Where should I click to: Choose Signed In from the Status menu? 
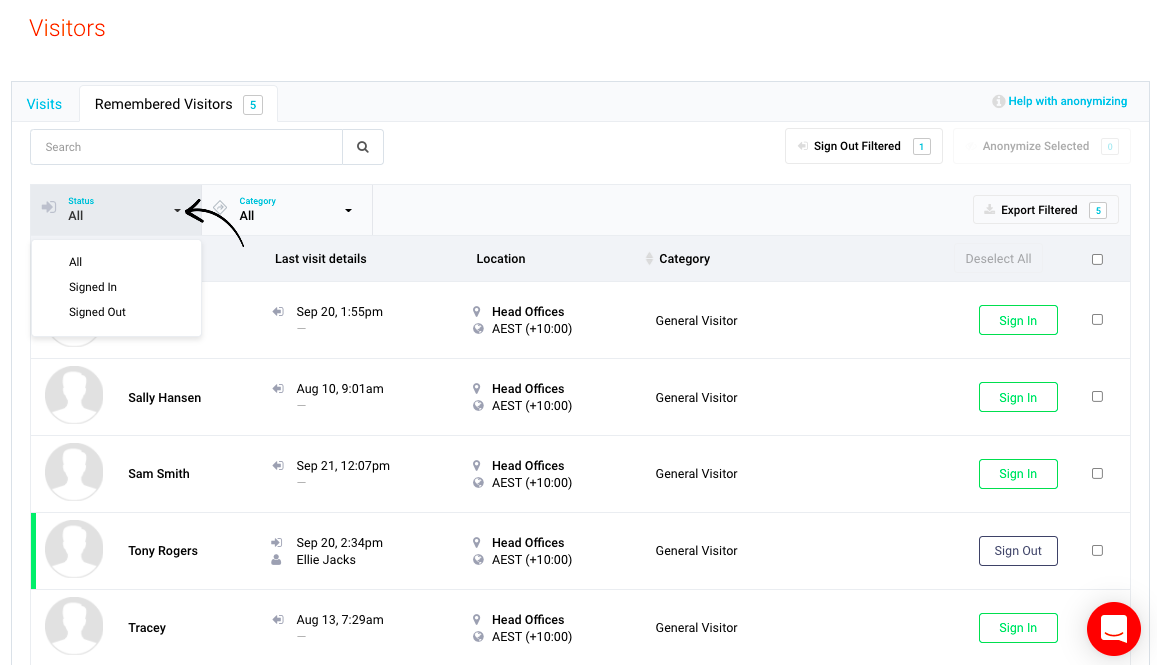[x=92, y=287]
